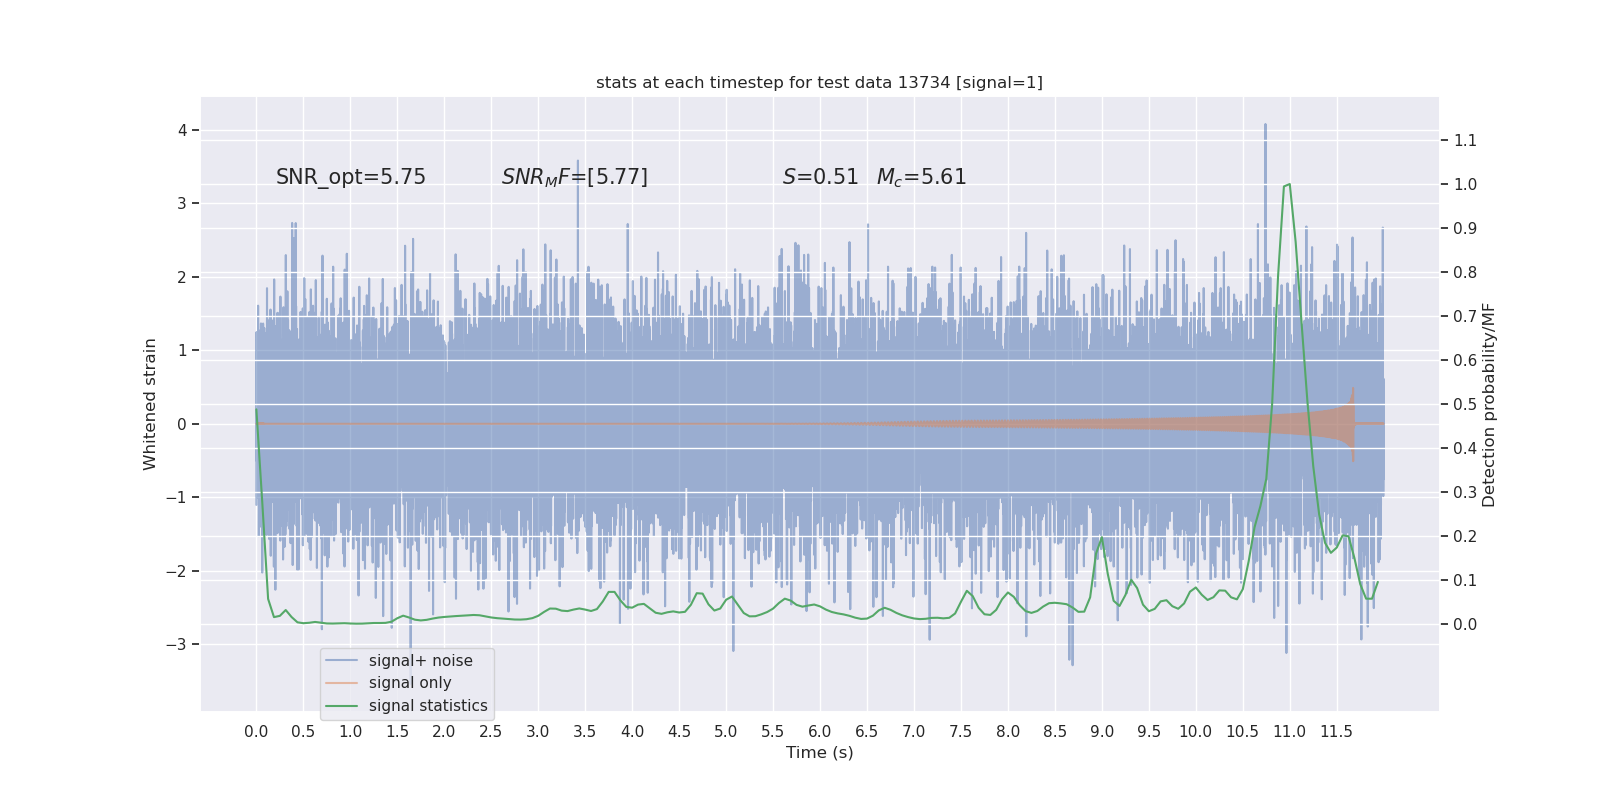Click the detection probability tick label 0.8

1465,272
